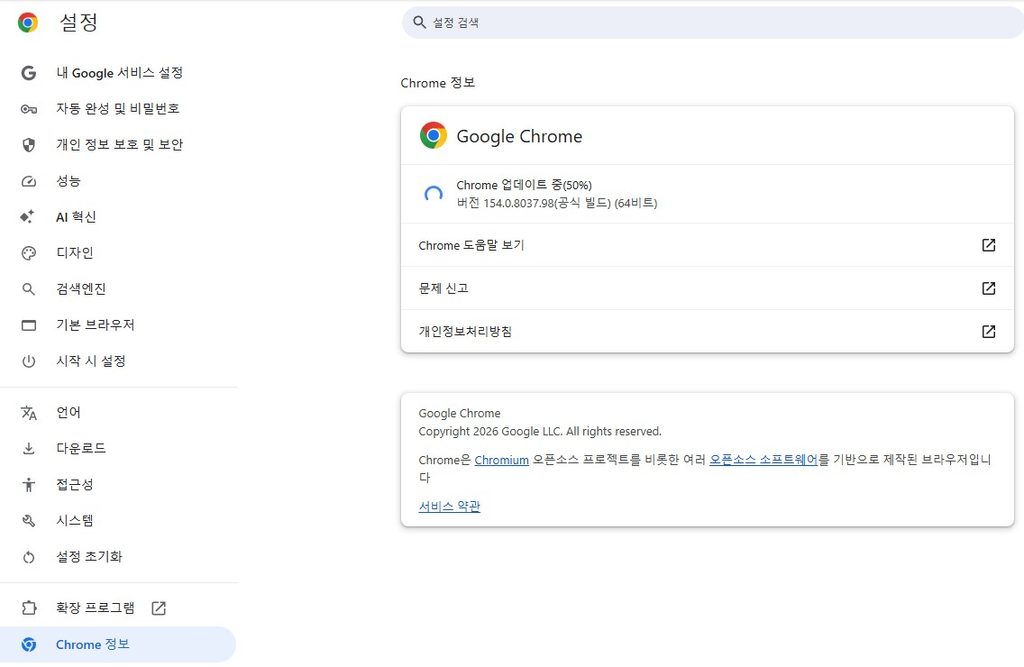Image resolution: width=1024 pixels, height=667 pixels.
Task: Click the 문제 신고 row
Action: (x=707, y=288)
